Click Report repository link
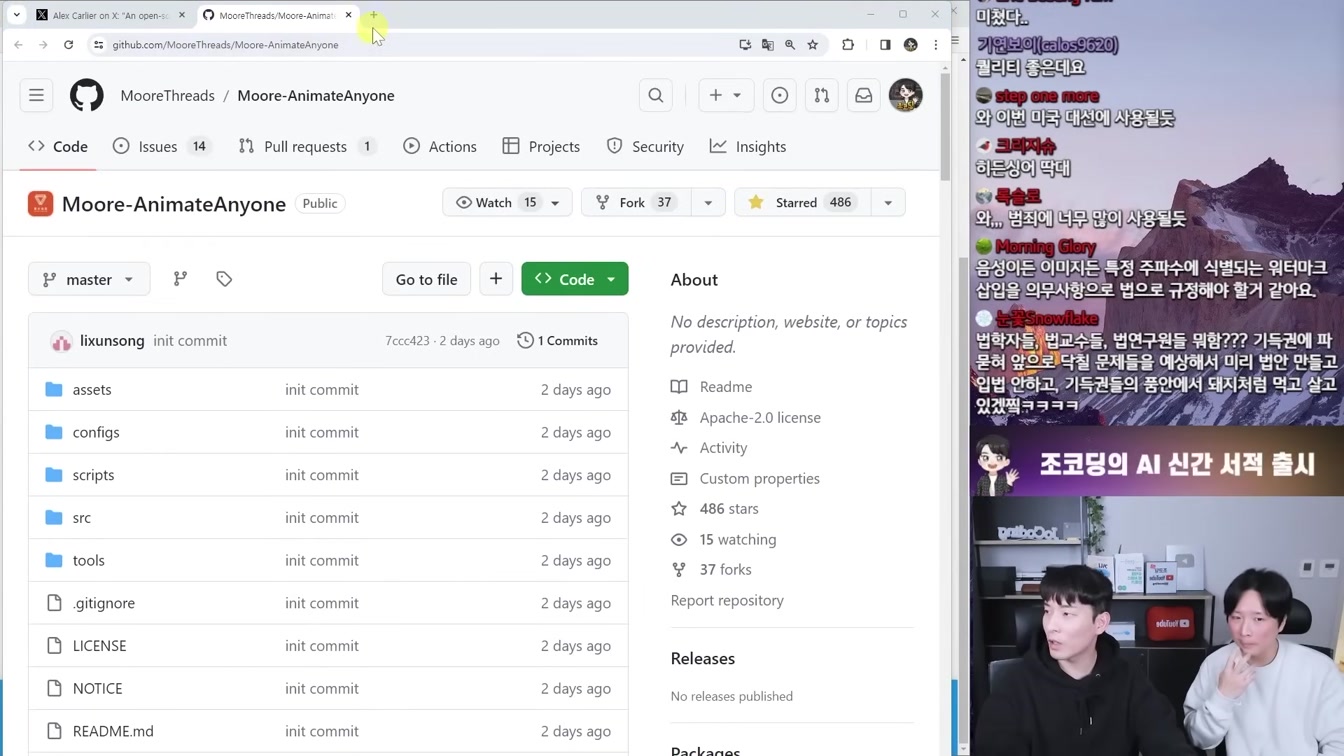This screenshot has height=756, width=1344. pyautogui.click(x=727, y=601)
